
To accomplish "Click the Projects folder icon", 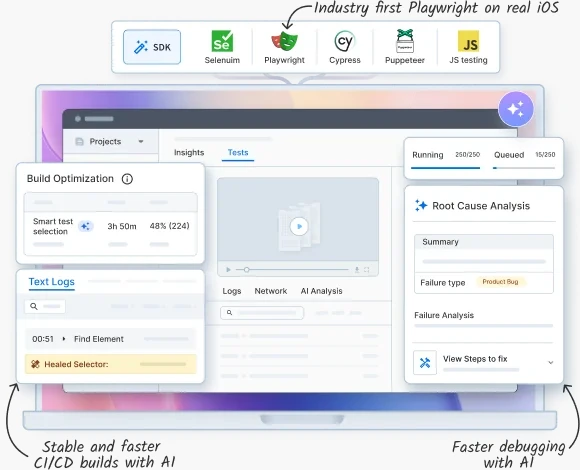I will (x=79, y=142).
